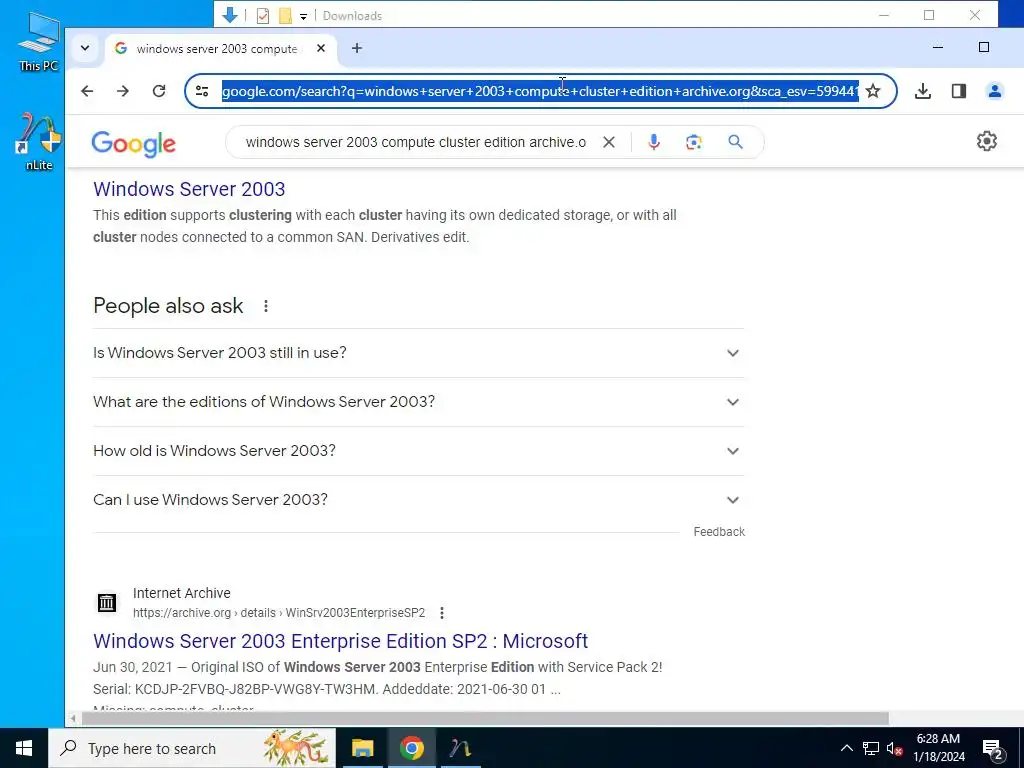This screenshot has height=768, width=1024.
Task: Click the horizontal scrollbar in Chrome
Action: point(485,718)
